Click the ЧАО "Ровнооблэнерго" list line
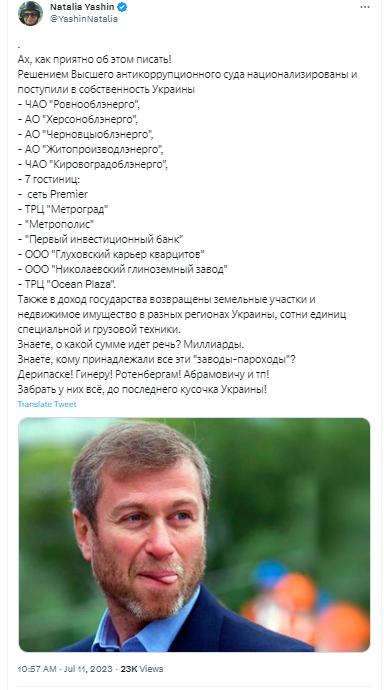 click(x=79, y=104)
